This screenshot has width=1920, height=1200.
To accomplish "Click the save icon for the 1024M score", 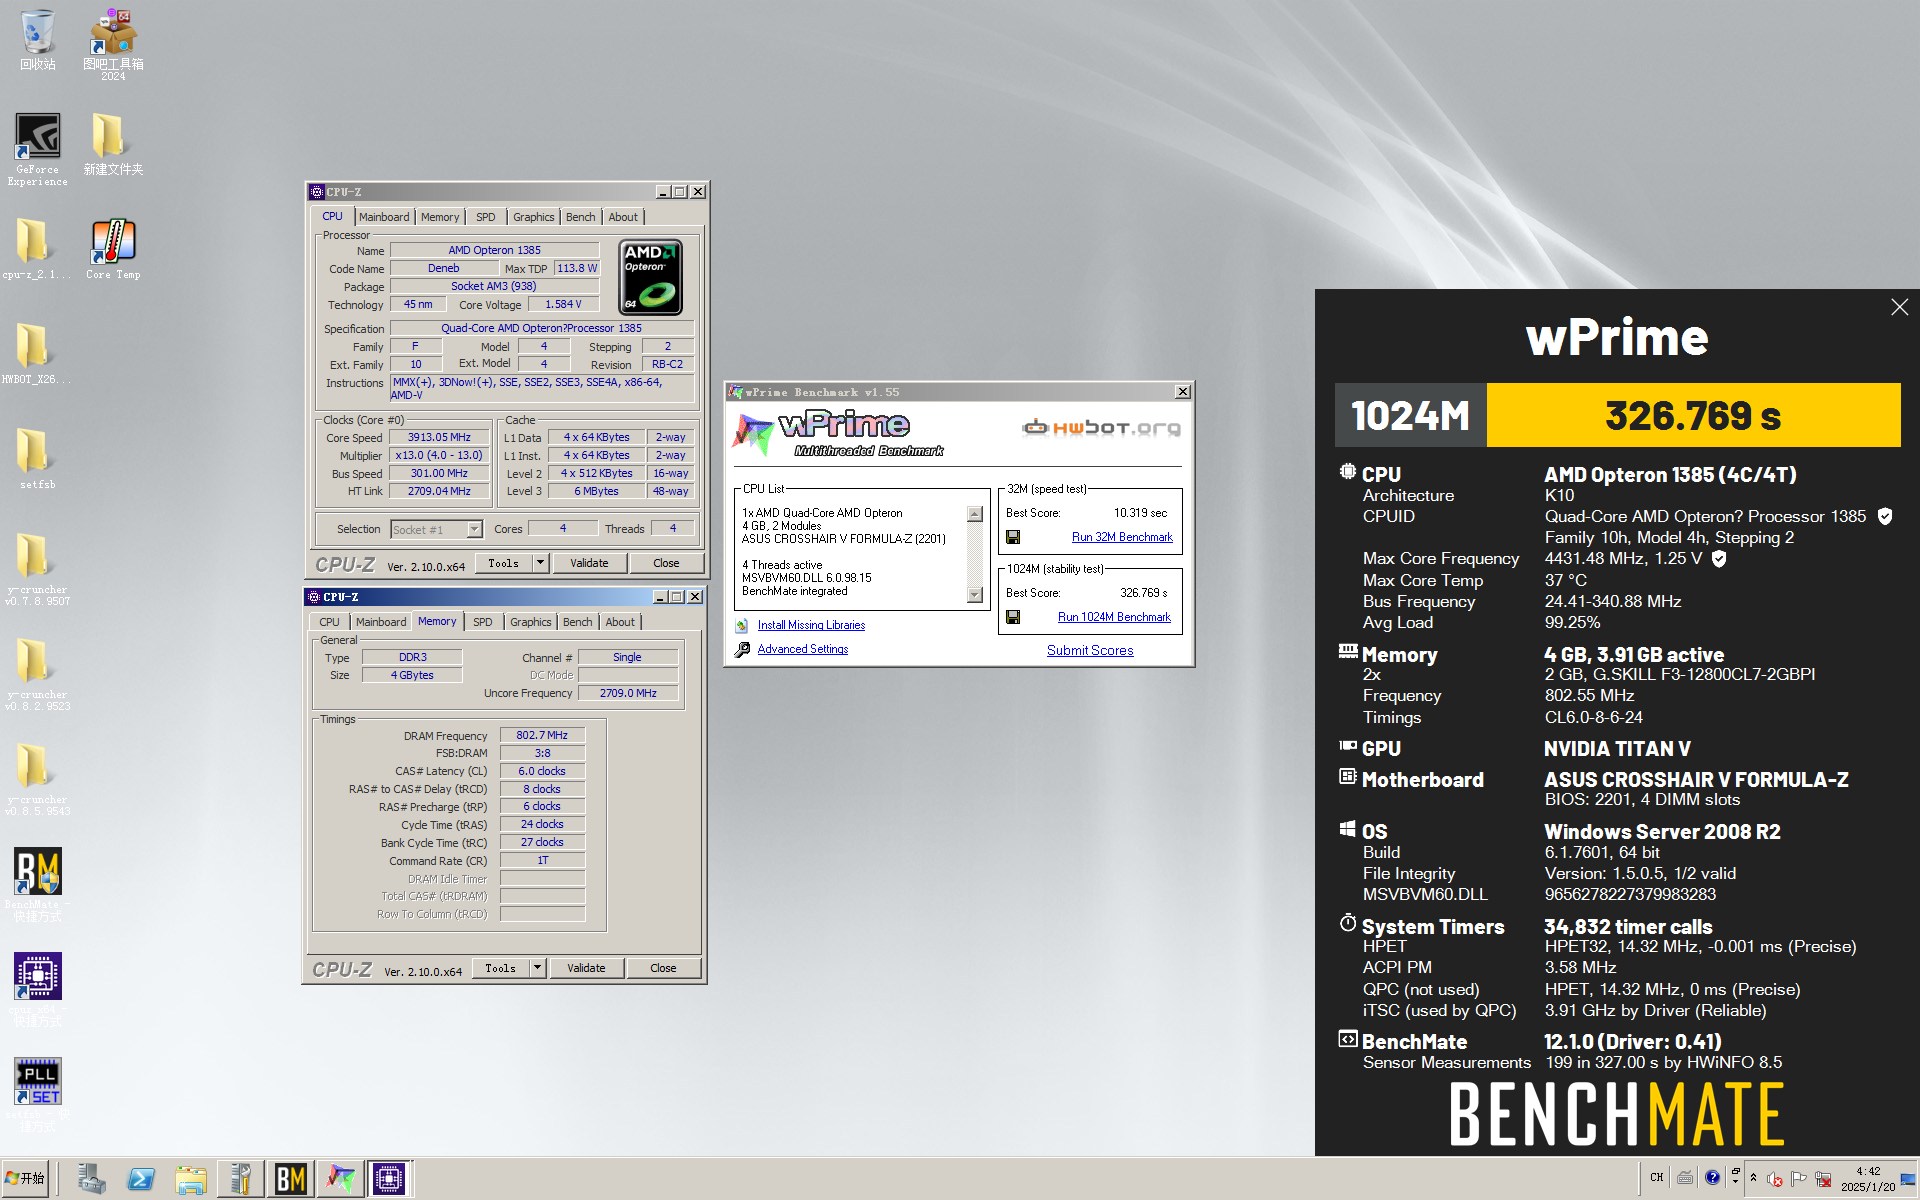I will click(1013, 617).
